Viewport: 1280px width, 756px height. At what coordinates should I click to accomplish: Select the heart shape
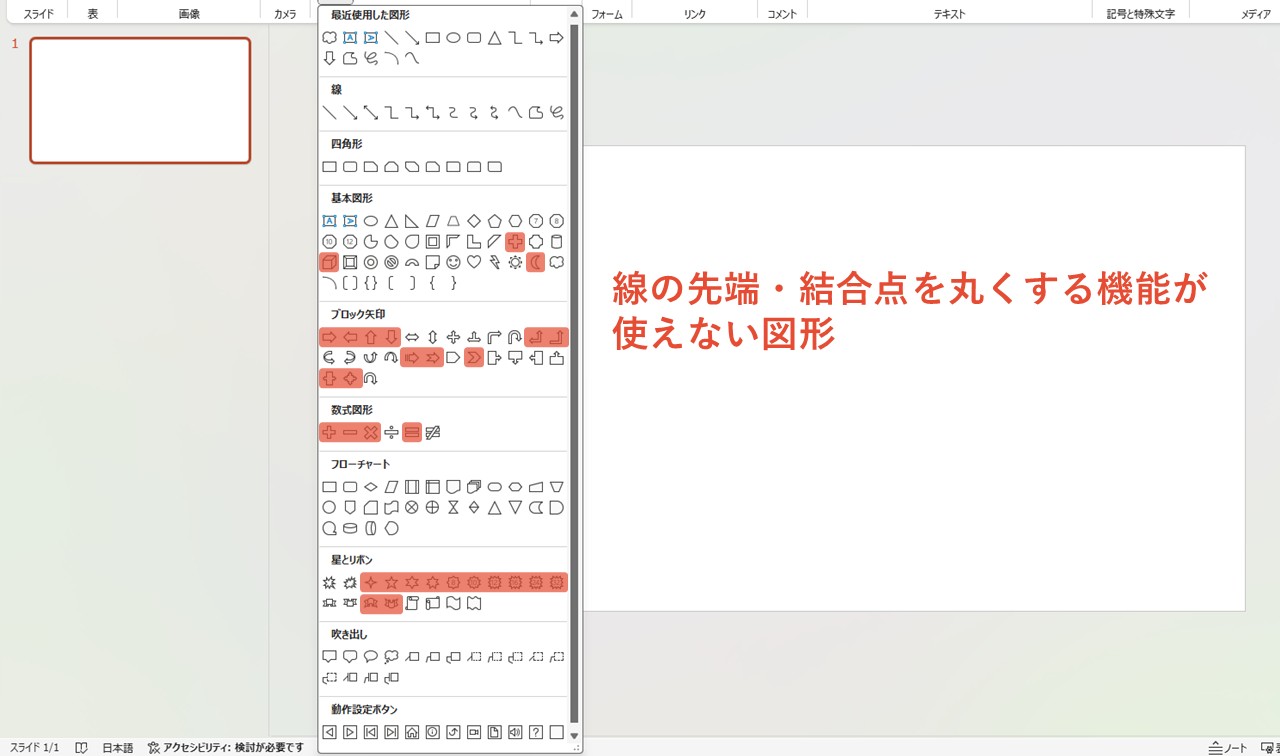coord(473,263)
